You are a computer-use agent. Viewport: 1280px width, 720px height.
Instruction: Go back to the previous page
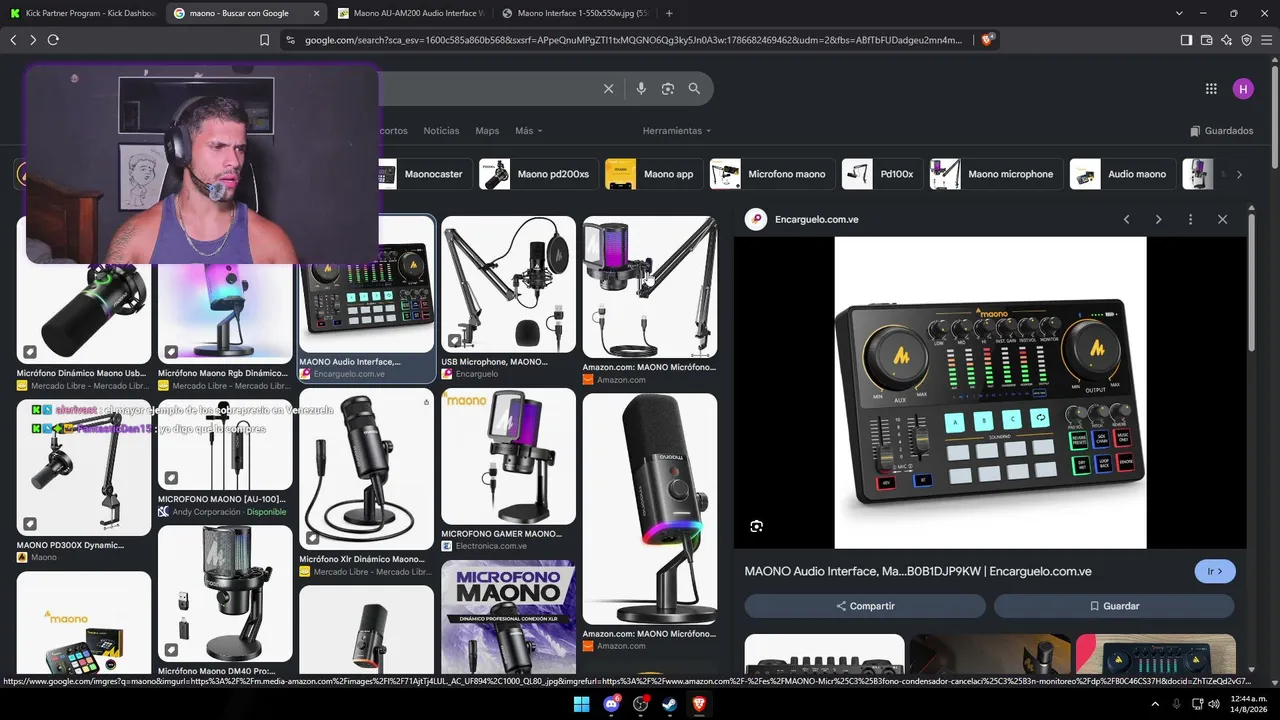point(13,40)
